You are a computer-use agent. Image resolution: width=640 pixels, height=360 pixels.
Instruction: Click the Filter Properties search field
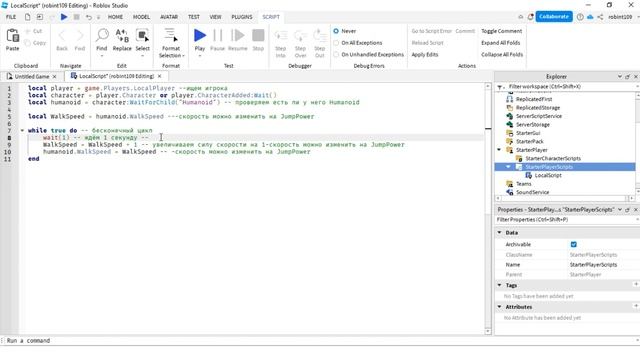pyautogui.click(x=565, y=220)
